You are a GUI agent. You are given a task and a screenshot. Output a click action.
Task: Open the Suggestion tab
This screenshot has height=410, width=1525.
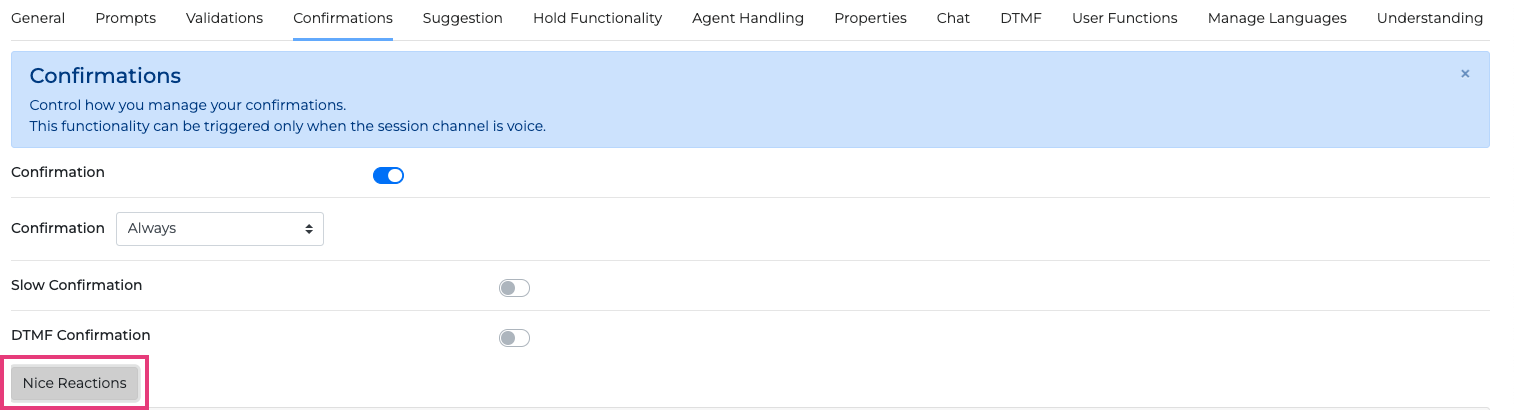pos(463,18)
